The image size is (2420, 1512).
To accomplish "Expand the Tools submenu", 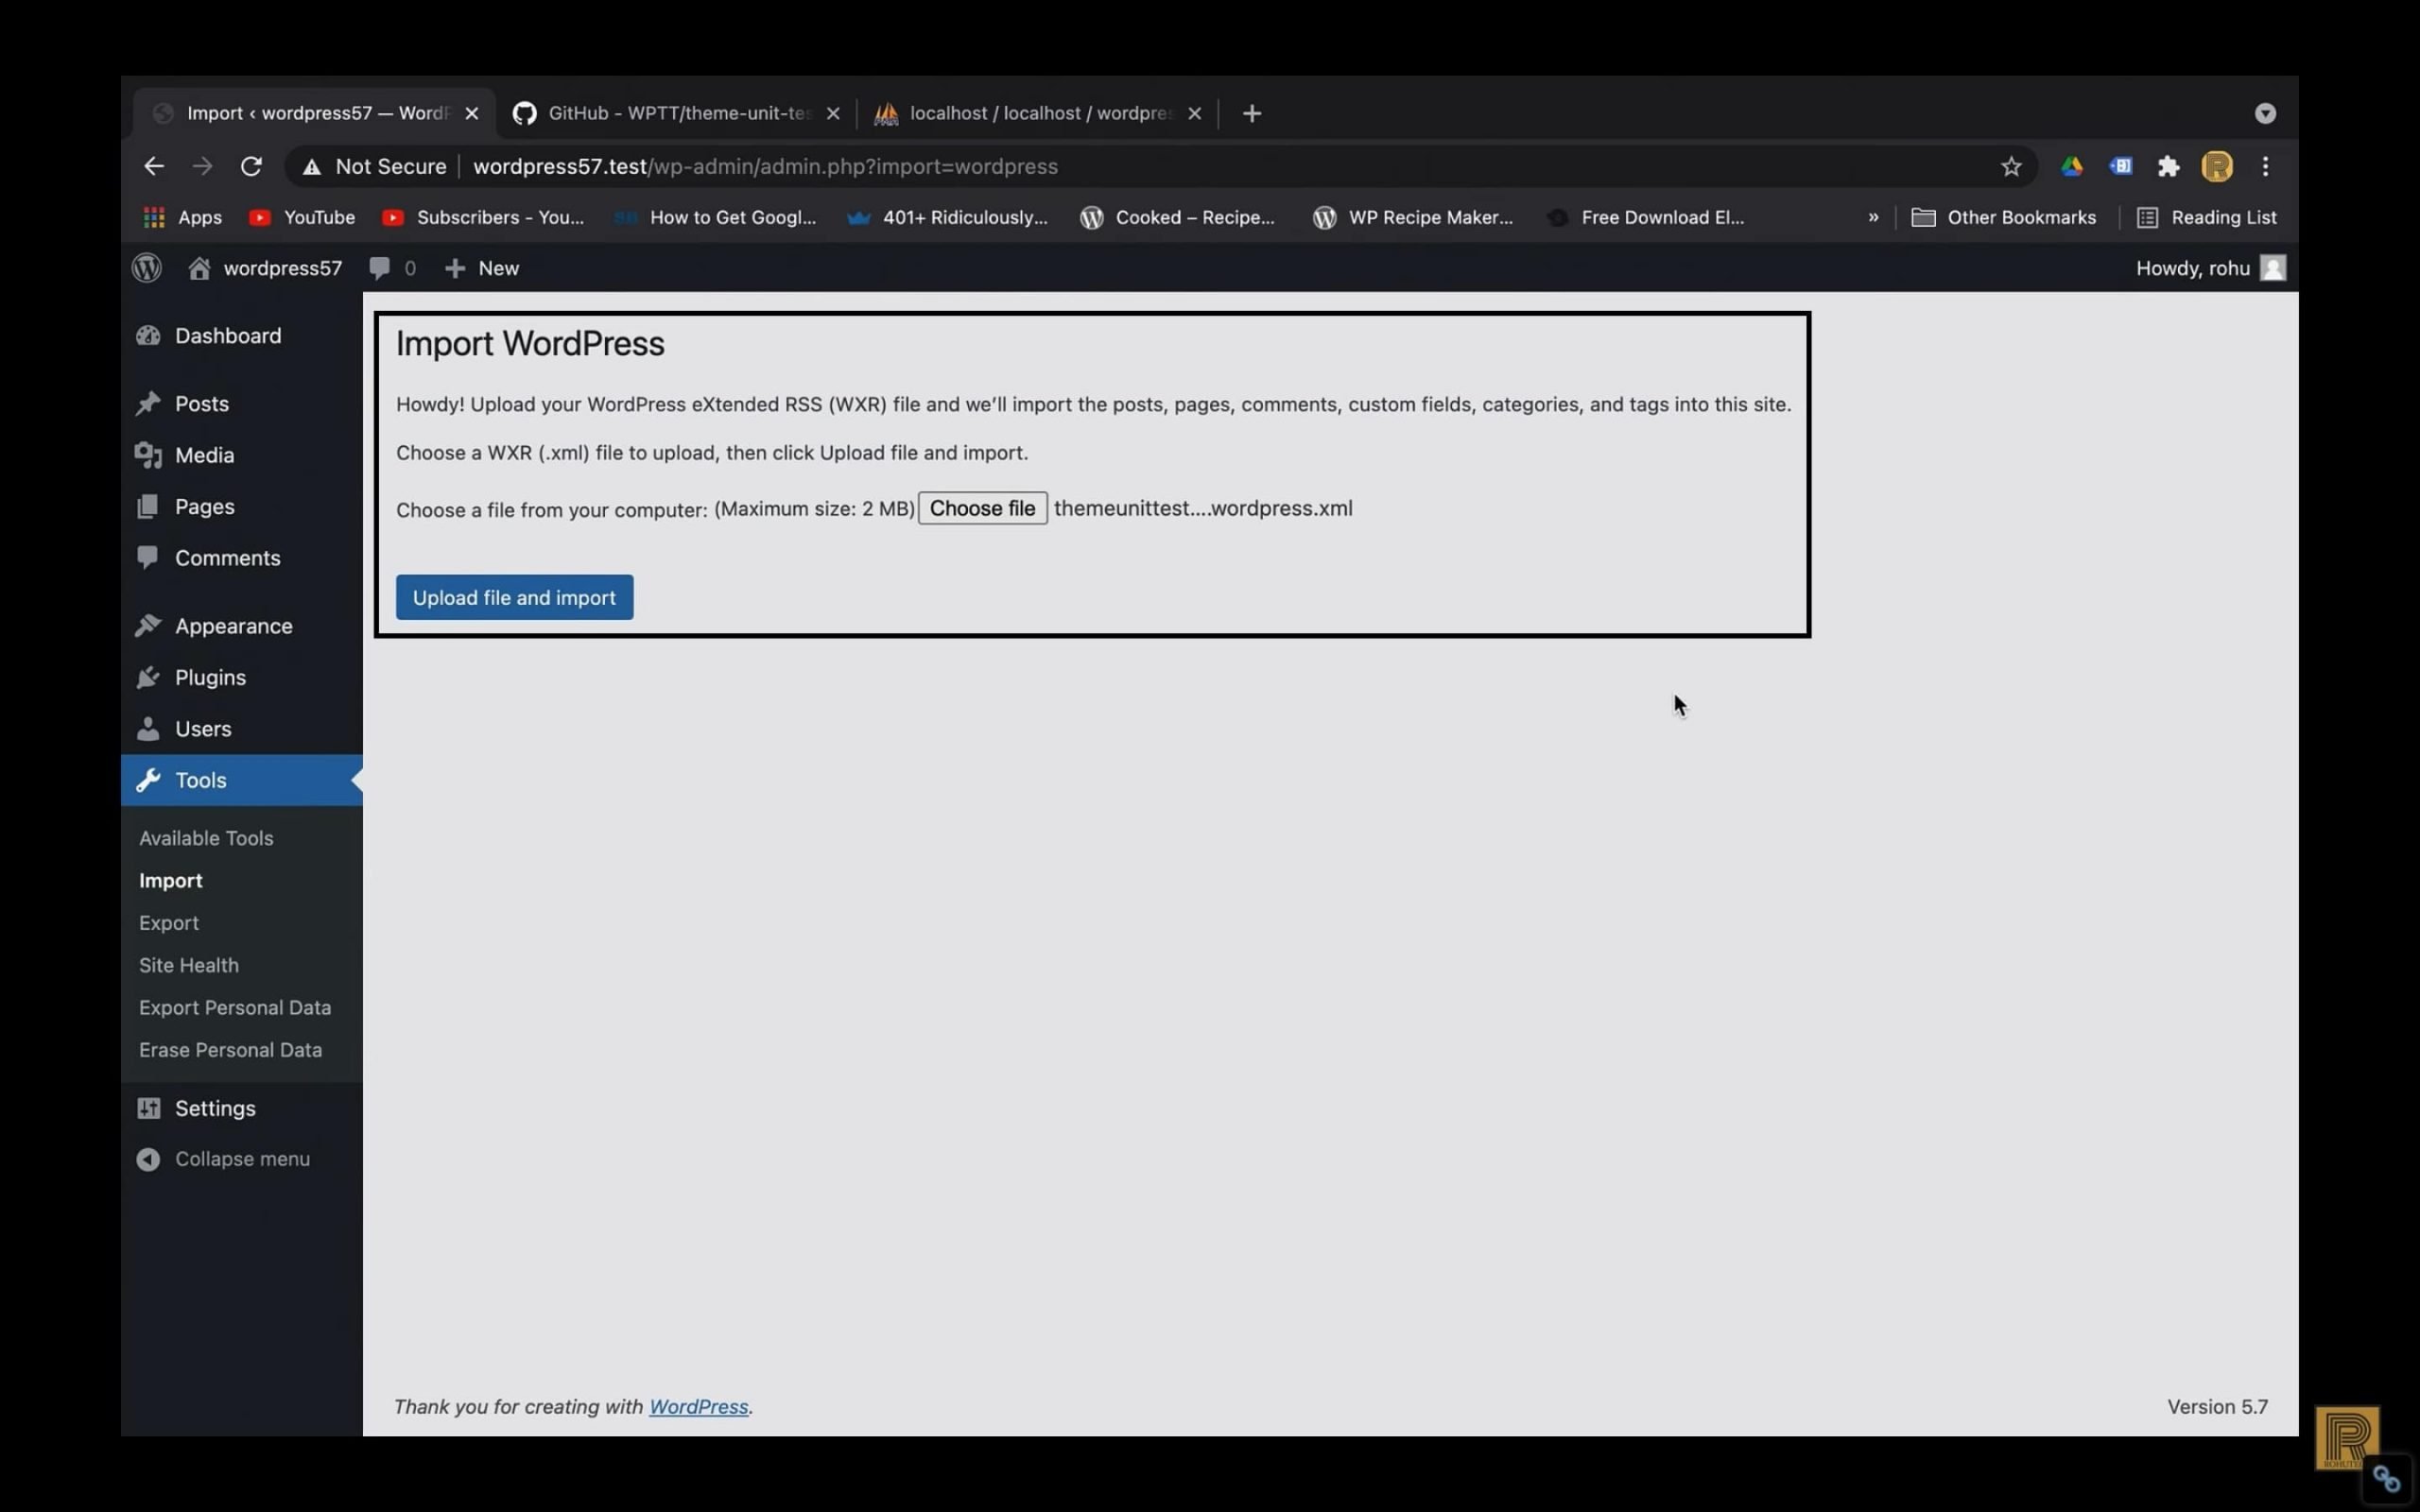I will 200,779.
